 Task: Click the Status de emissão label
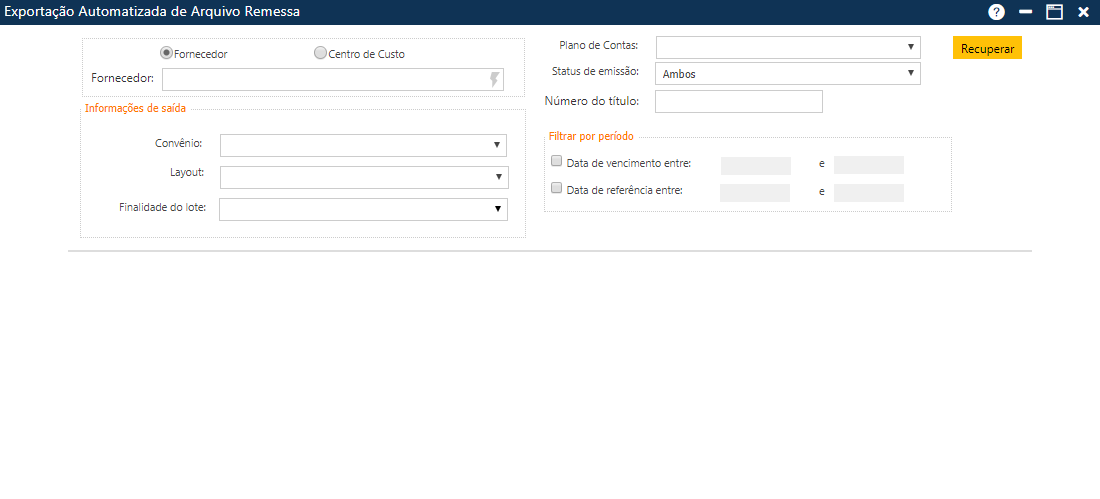pyautogui.click(x=596, y=72)
